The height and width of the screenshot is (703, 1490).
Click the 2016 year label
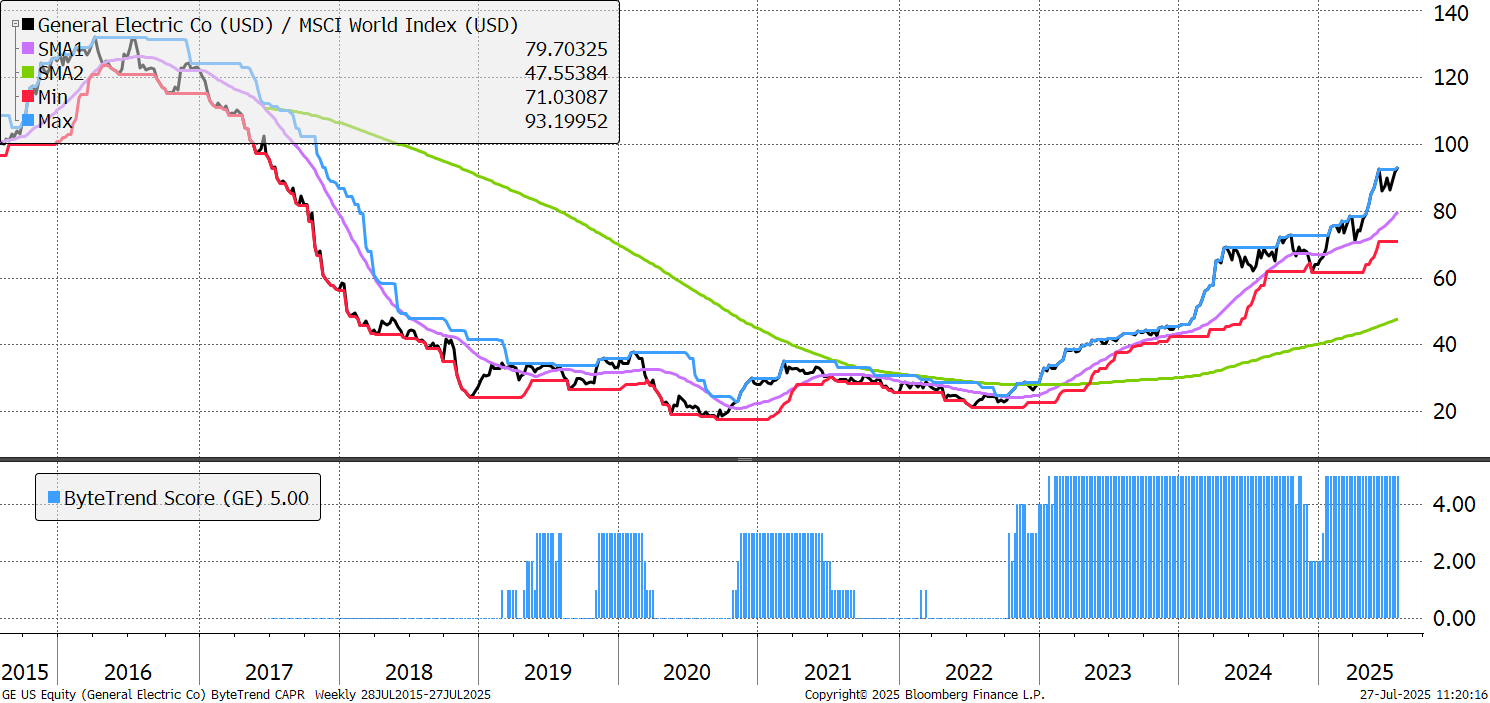click(x=128, y=671)
